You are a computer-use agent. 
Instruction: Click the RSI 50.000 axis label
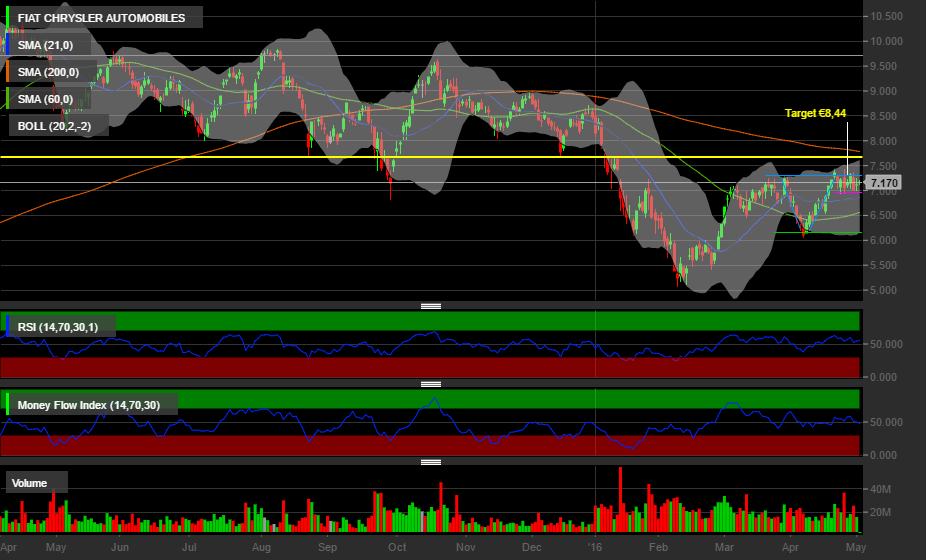(886, 344)
